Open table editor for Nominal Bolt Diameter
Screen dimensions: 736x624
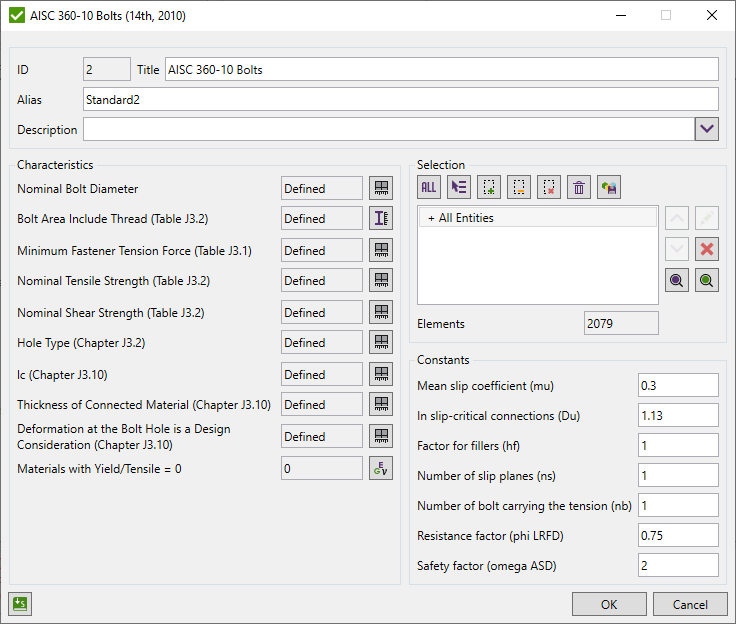click(x=381, y=188)
